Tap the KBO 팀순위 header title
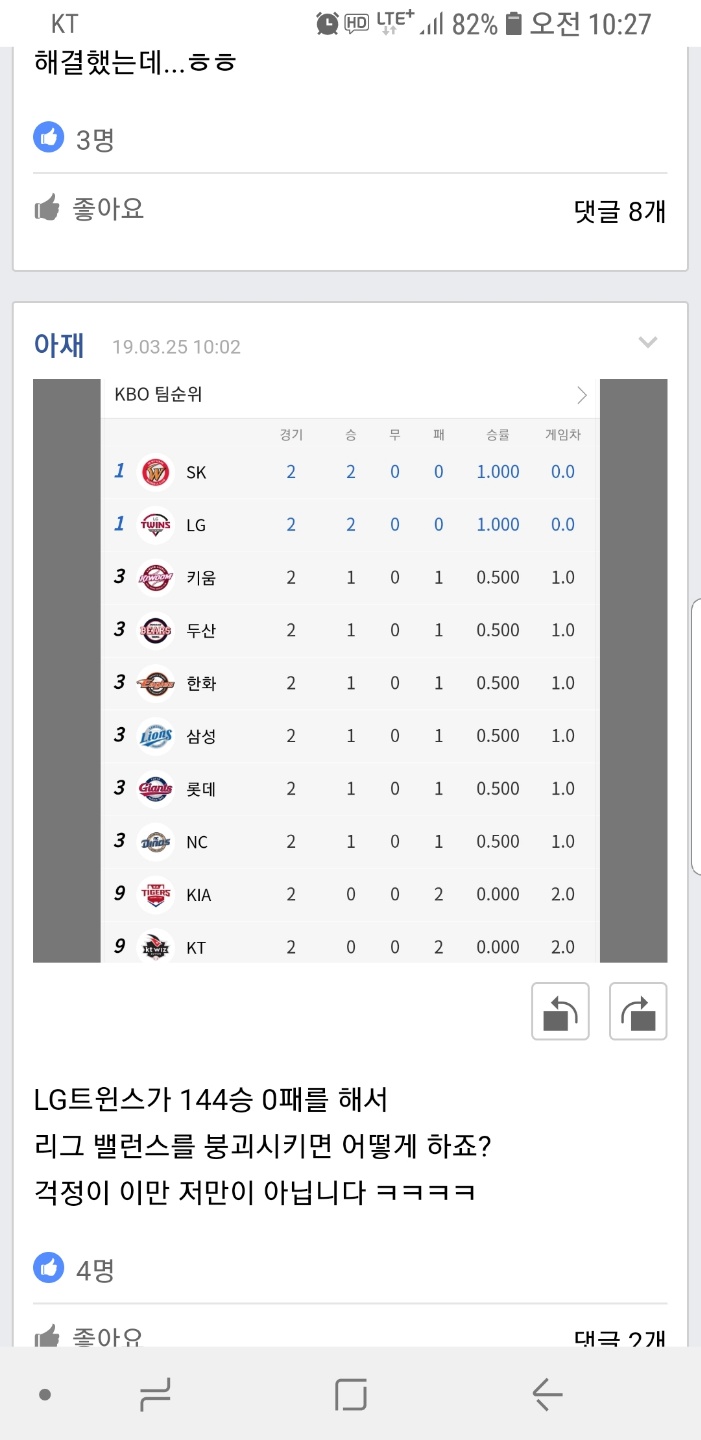 (158, 395)
